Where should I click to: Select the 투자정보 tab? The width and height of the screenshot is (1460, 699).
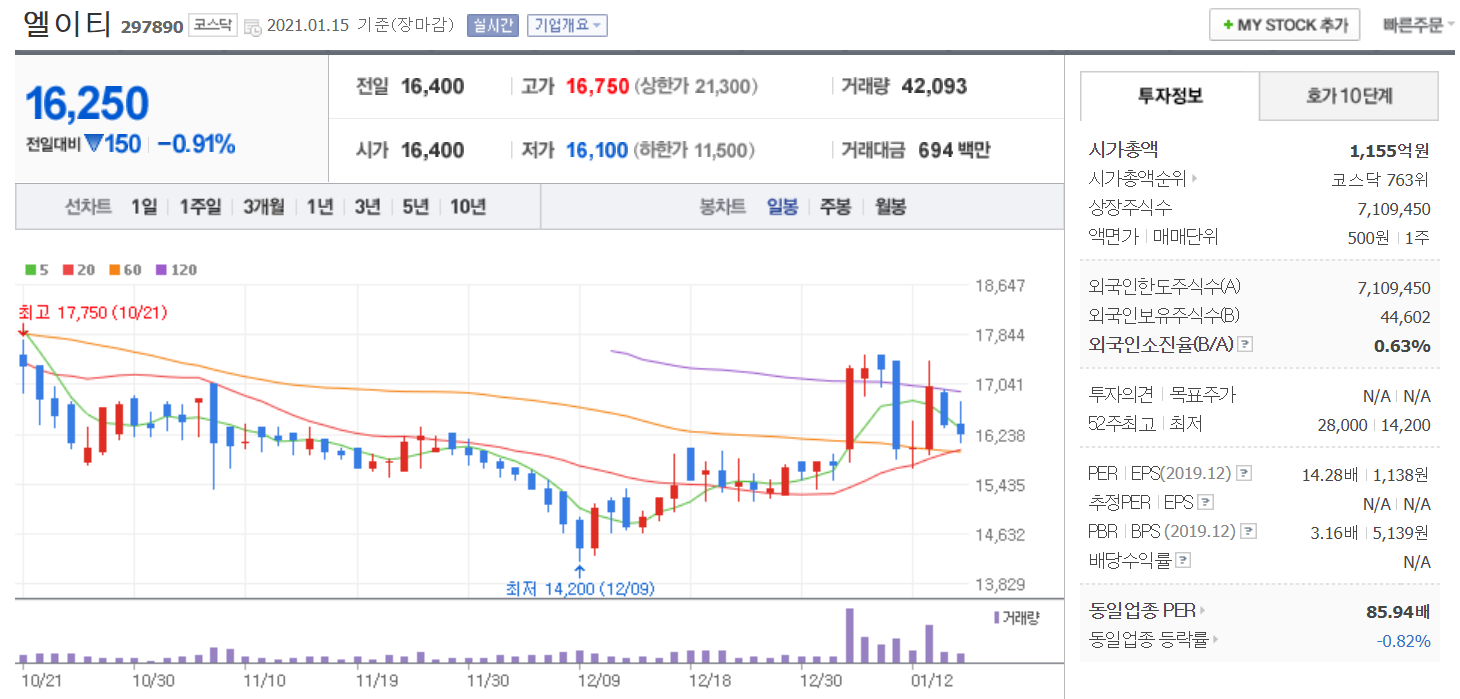pos(1170,96)
